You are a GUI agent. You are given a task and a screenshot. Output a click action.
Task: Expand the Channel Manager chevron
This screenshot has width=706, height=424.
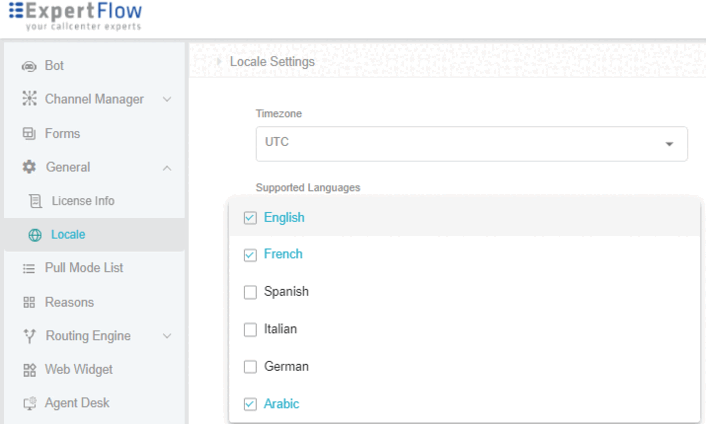tap(167, 99)
